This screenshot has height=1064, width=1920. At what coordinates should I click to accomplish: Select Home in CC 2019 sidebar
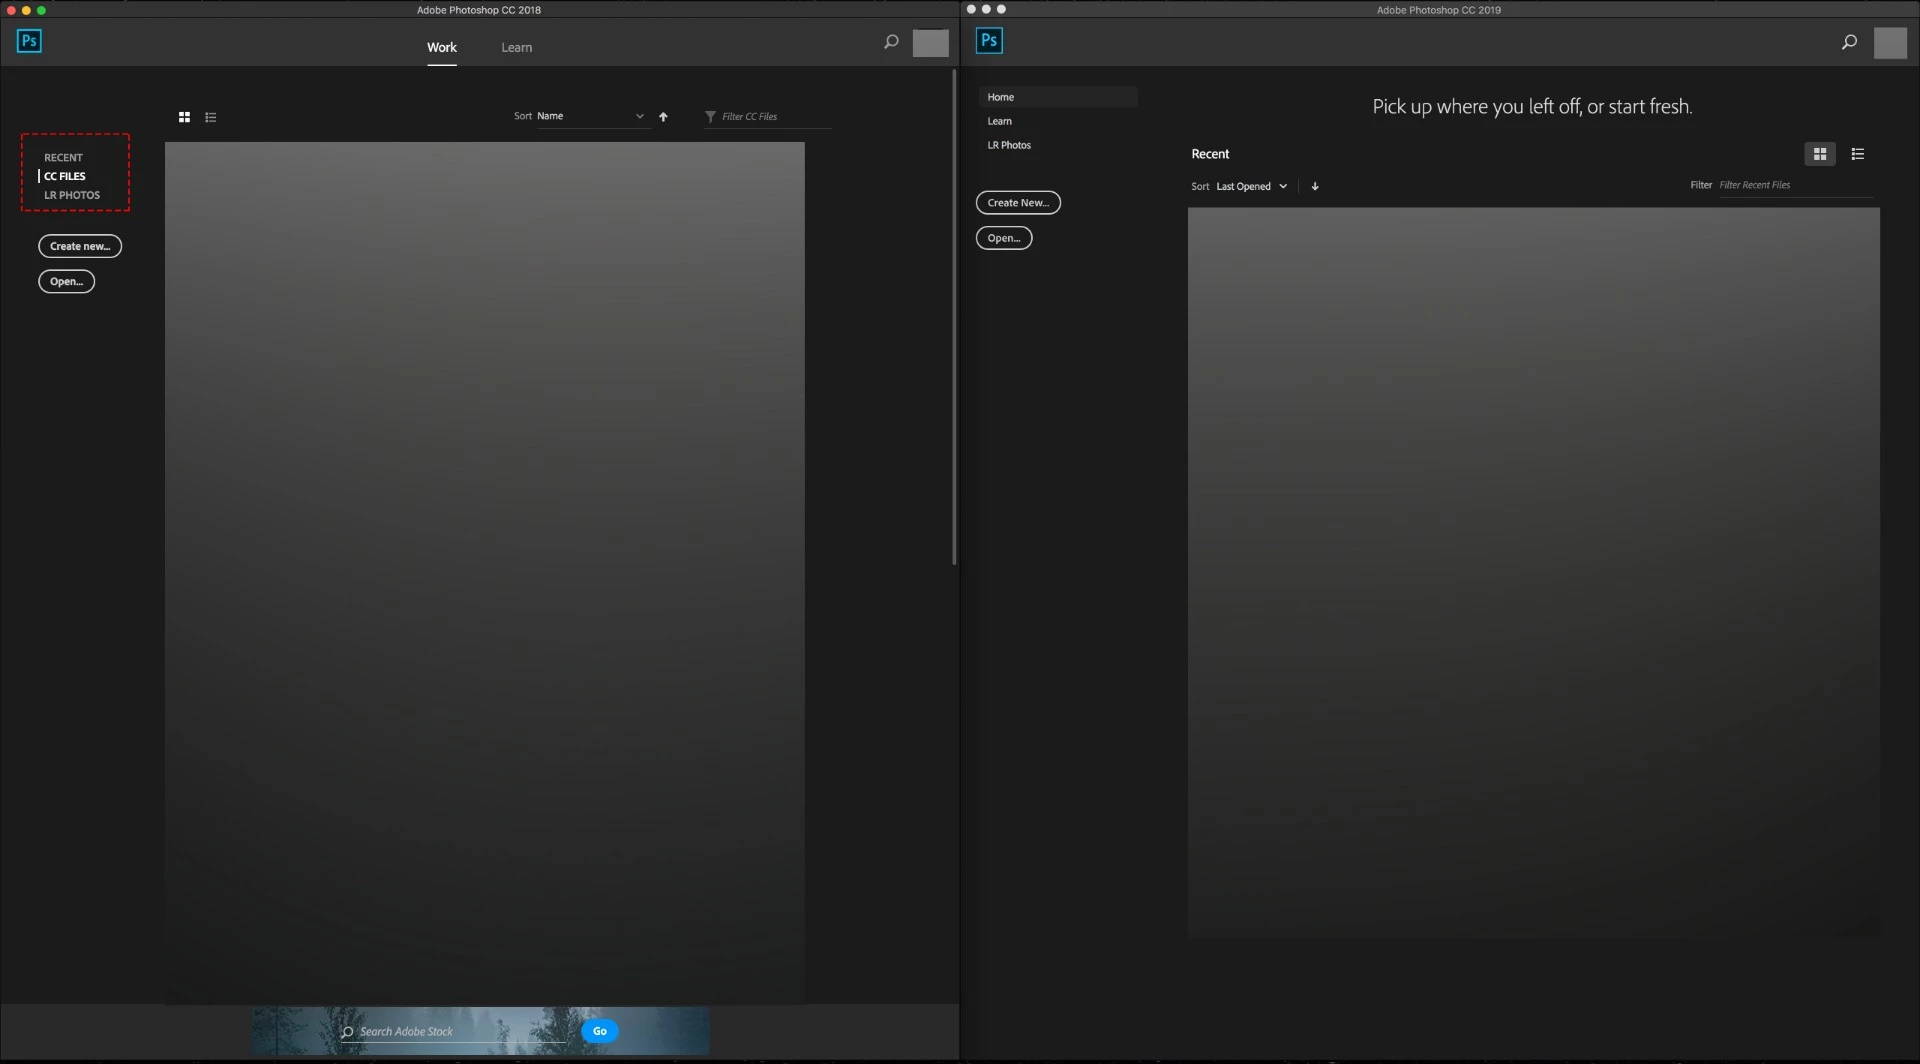1058,97
